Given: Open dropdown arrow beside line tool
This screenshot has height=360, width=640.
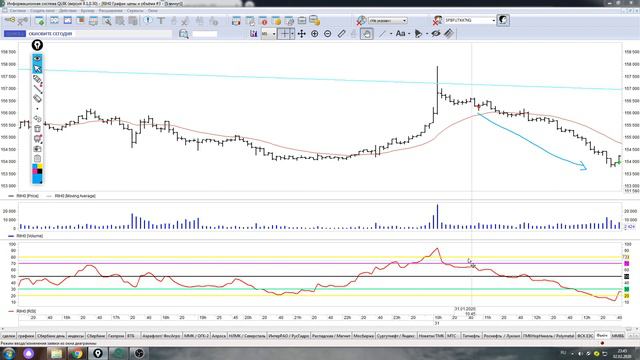Looking at the screenshot, I should tap(391, 33).
